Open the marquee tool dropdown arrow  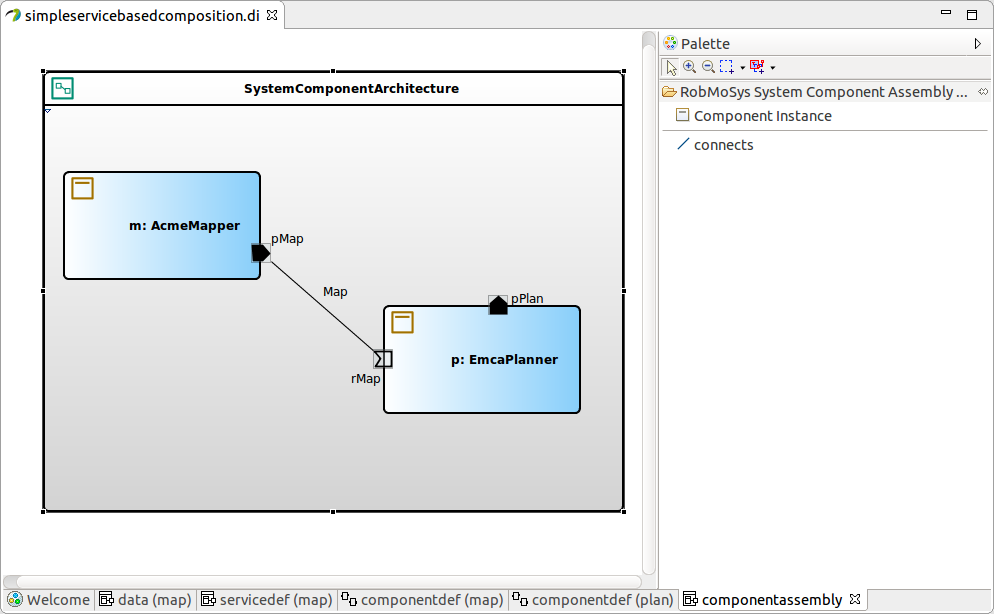742,68
